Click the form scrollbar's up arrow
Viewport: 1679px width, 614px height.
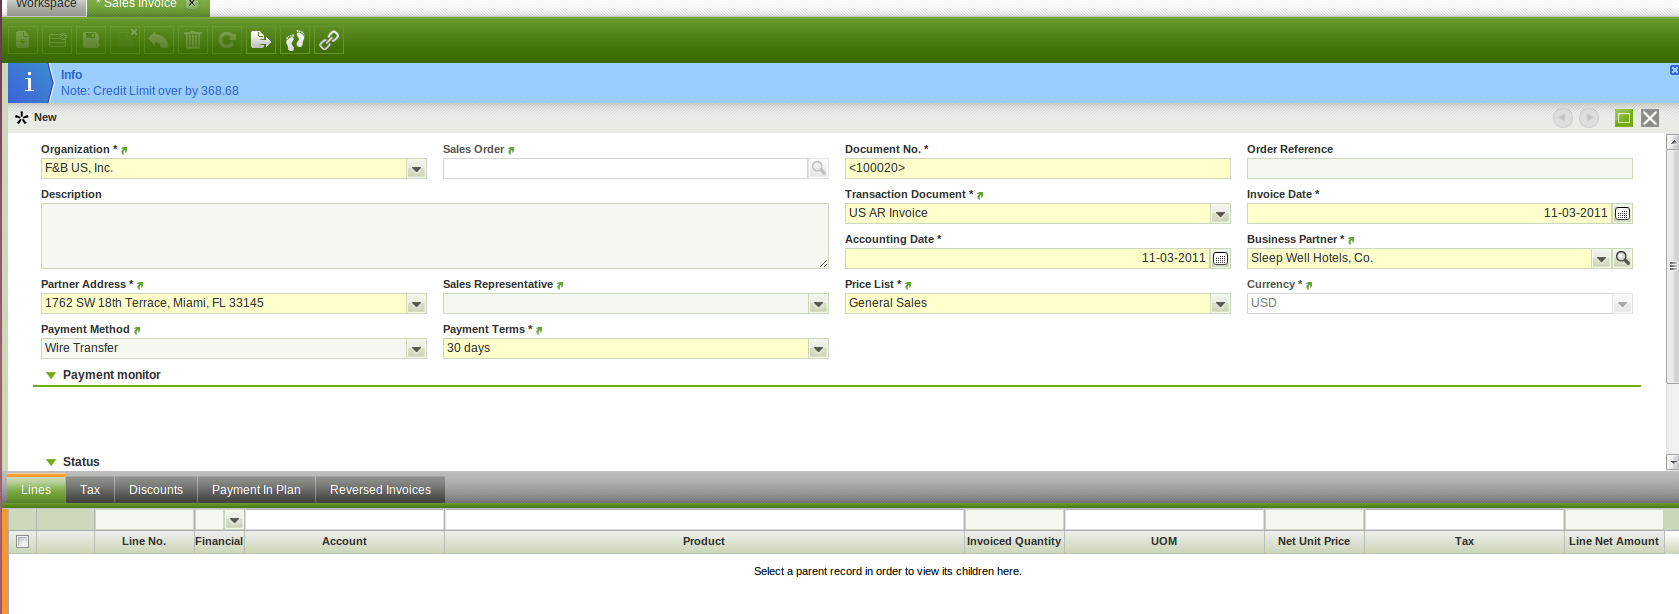point(1672,141)
